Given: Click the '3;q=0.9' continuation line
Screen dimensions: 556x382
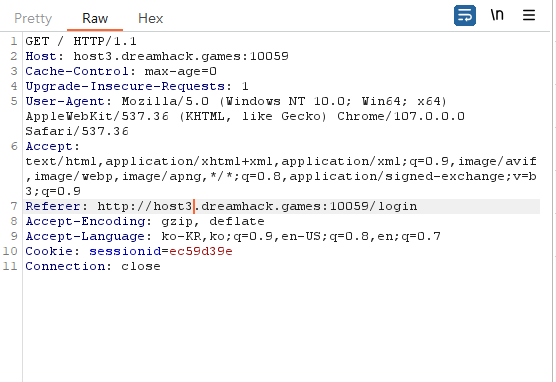Looking at the screenshot, I should (53, 191).
